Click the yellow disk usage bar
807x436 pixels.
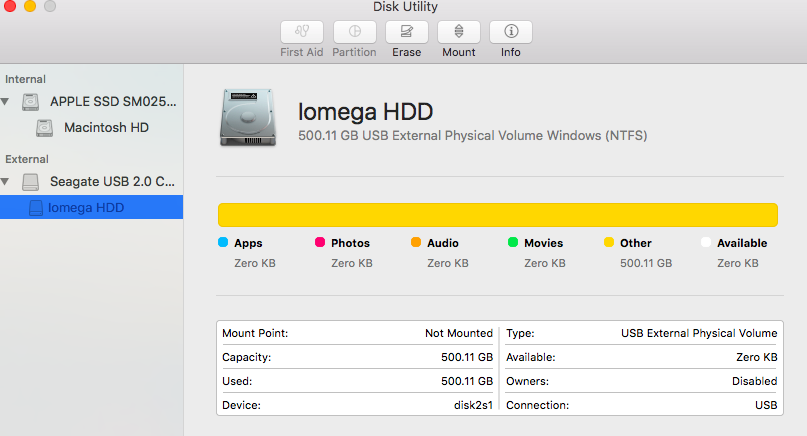click(x=498, y=215)
